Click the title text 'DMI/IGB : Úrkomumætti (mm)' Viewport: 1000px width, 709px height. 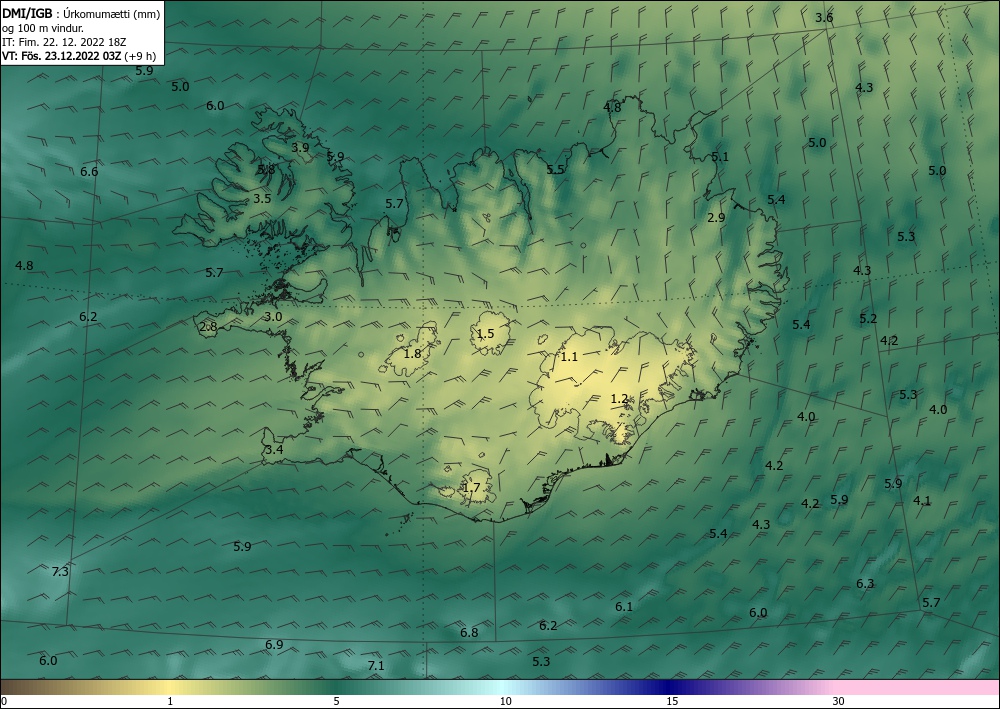tap(81, 14)
